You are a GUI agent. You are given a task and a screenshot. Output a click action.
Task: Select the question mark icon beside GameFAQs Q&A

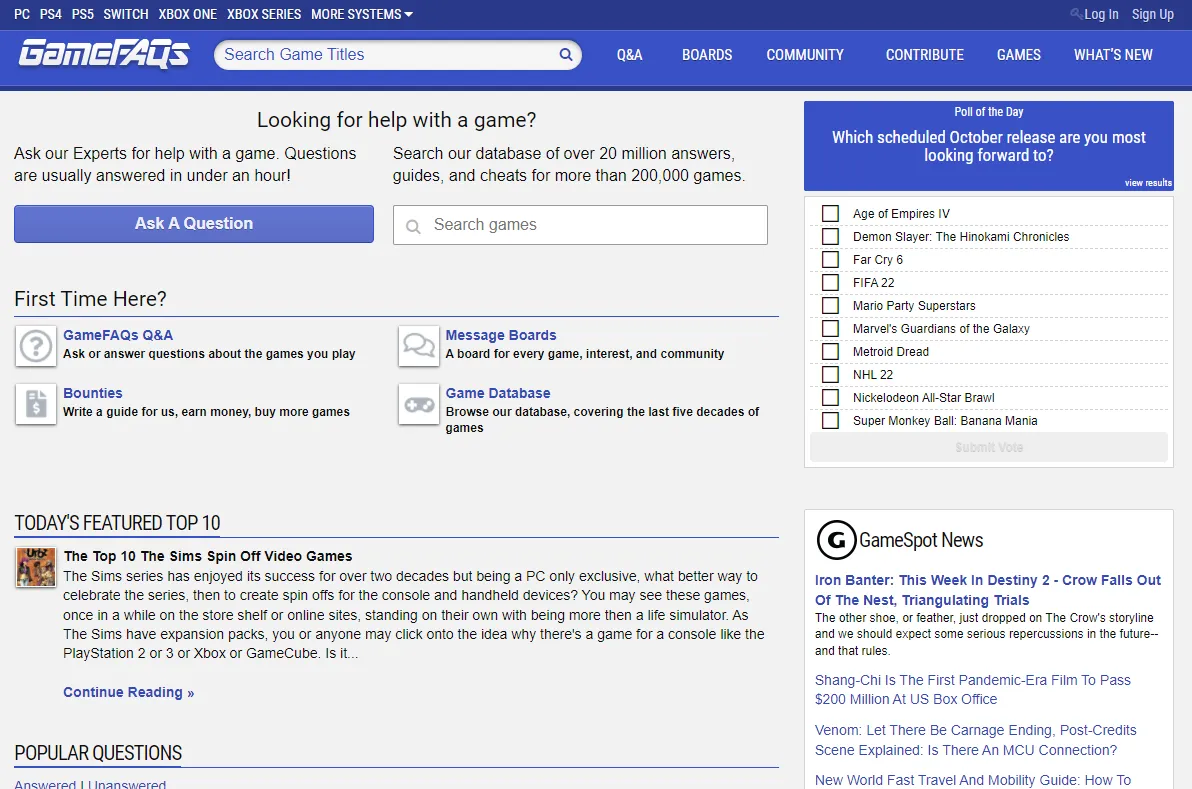point(35,346)
